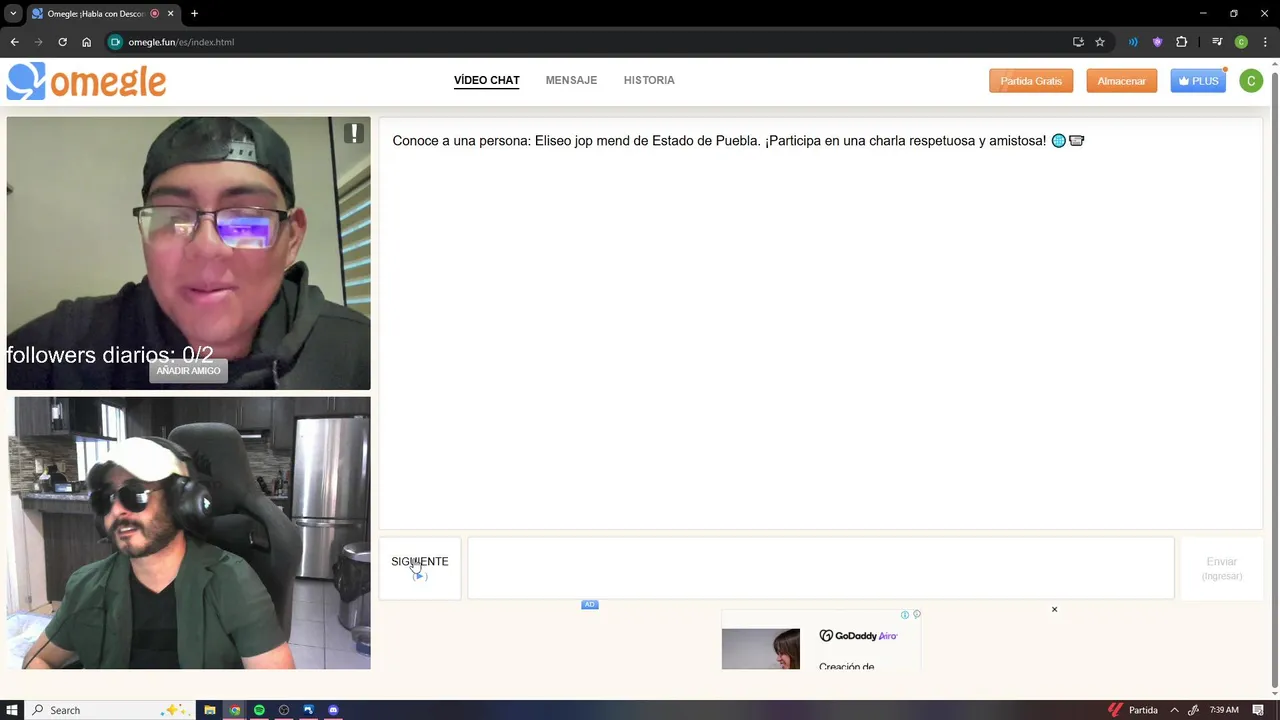
Task: Open the tab search dropdown
Action: (x=13, y=14)
